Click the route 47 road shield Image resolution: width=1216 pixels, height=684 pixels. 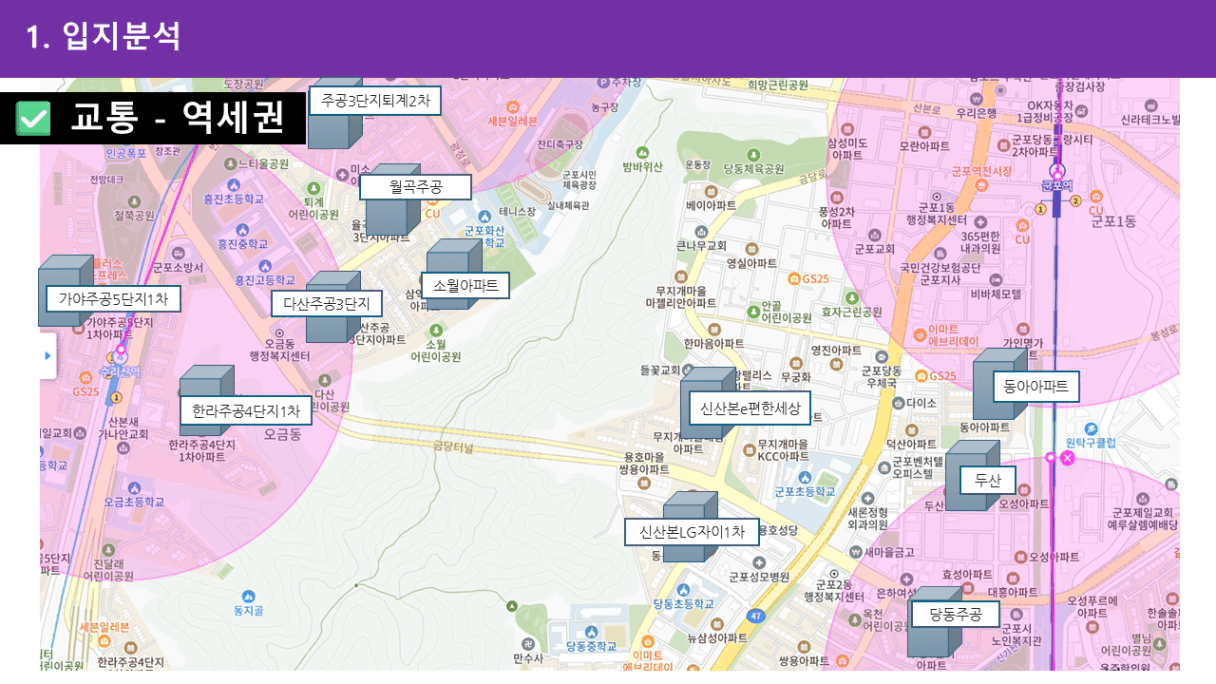click(757, 615)
